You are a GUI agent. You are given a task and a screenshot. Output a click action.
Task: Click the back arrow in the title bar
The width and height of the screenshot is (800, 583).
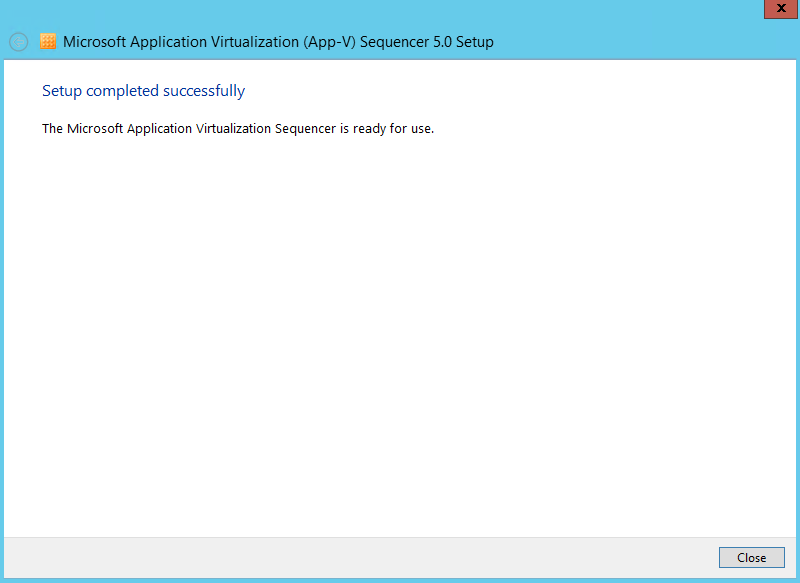19,42
